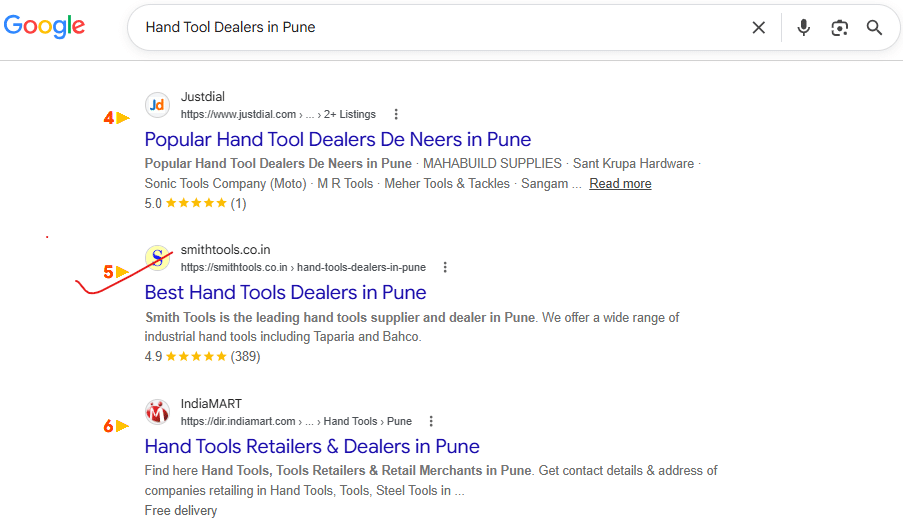Open Google Lens image search

click(839, 28)
